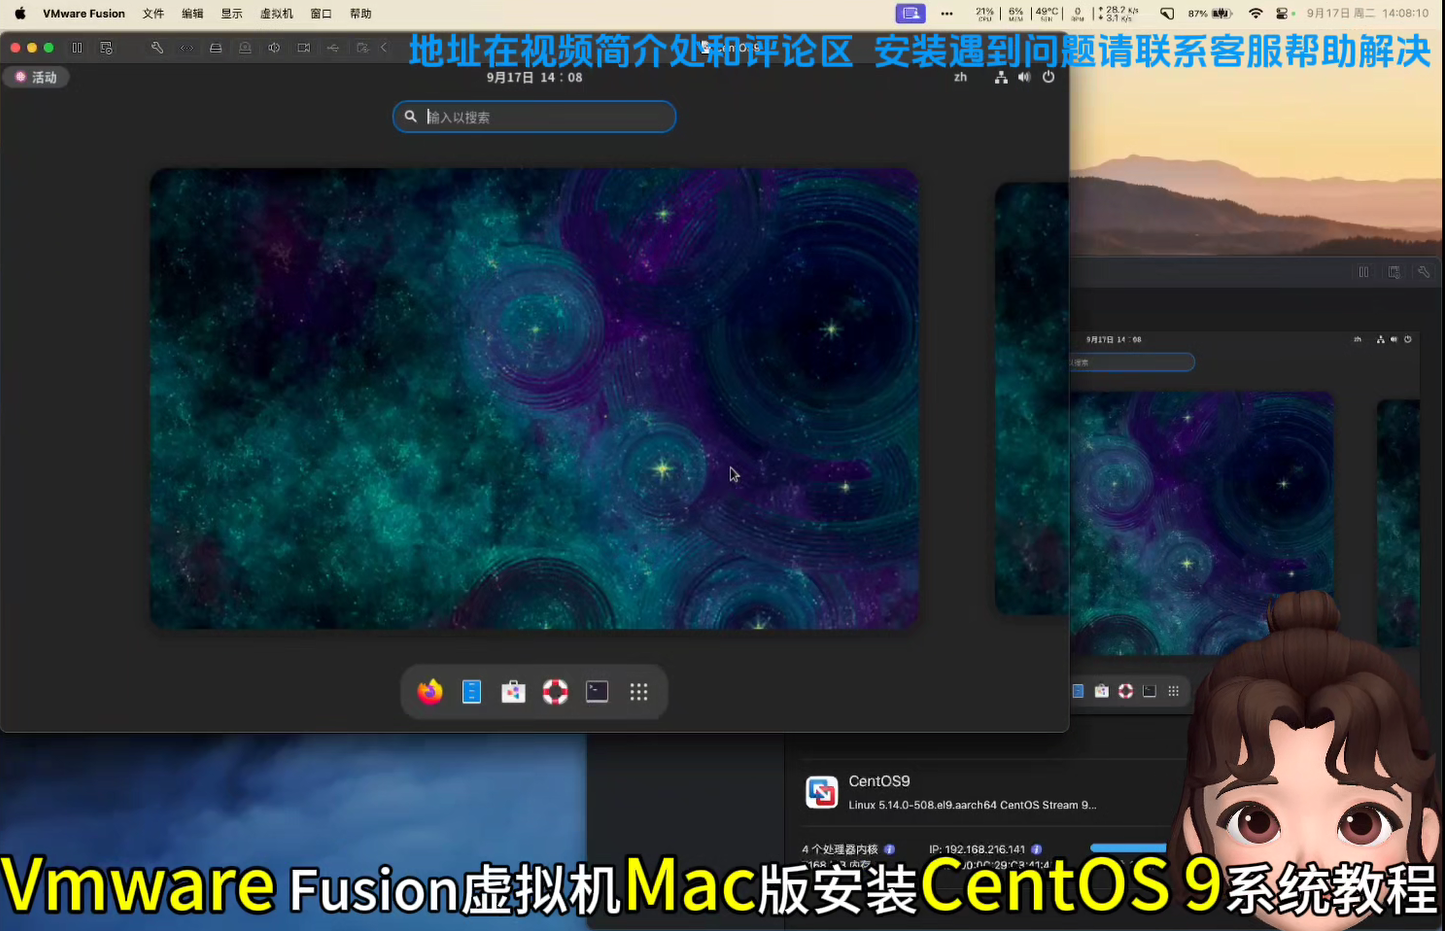The height and width of the screenshot is (931, 1445).
Task: Click the sound card speaker icon in toolbar
Action: click(274, 48)
